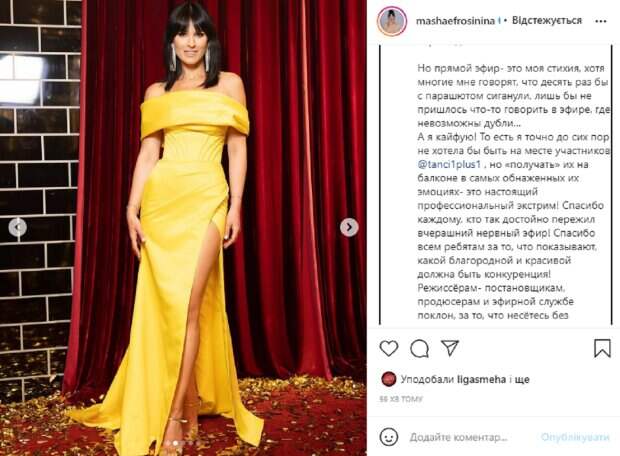The height and width of the screenshot is (456, 620).
Task: Open the @tanci1plus1 mention link
Action: pyautogui.click(x=449, y=165)
